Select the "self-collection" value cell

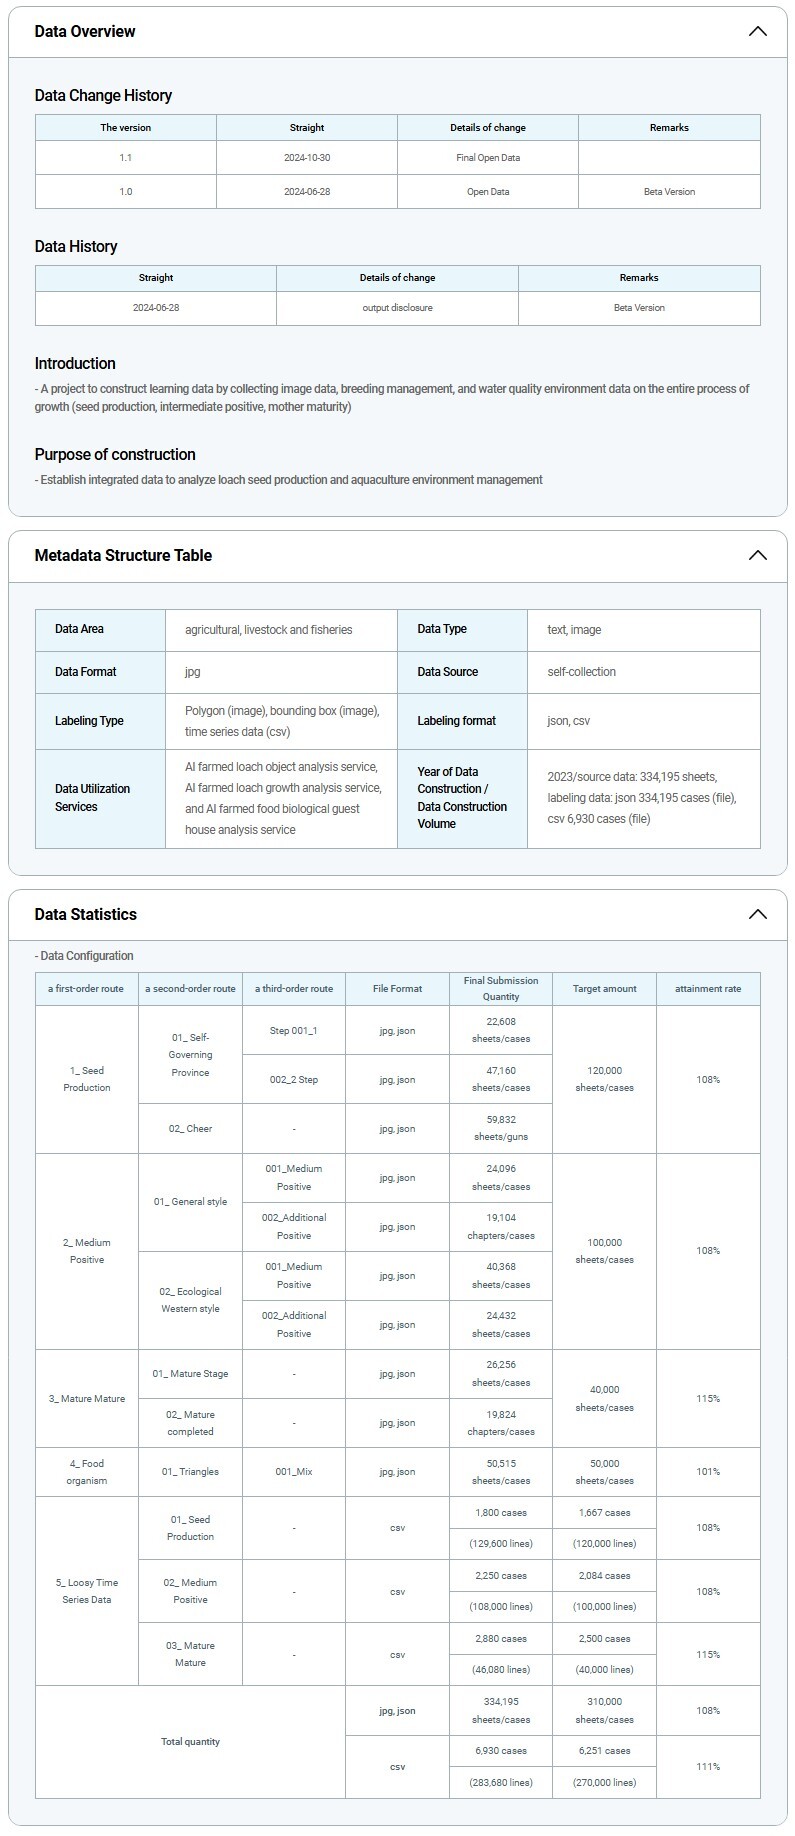[x=581, y=672]
